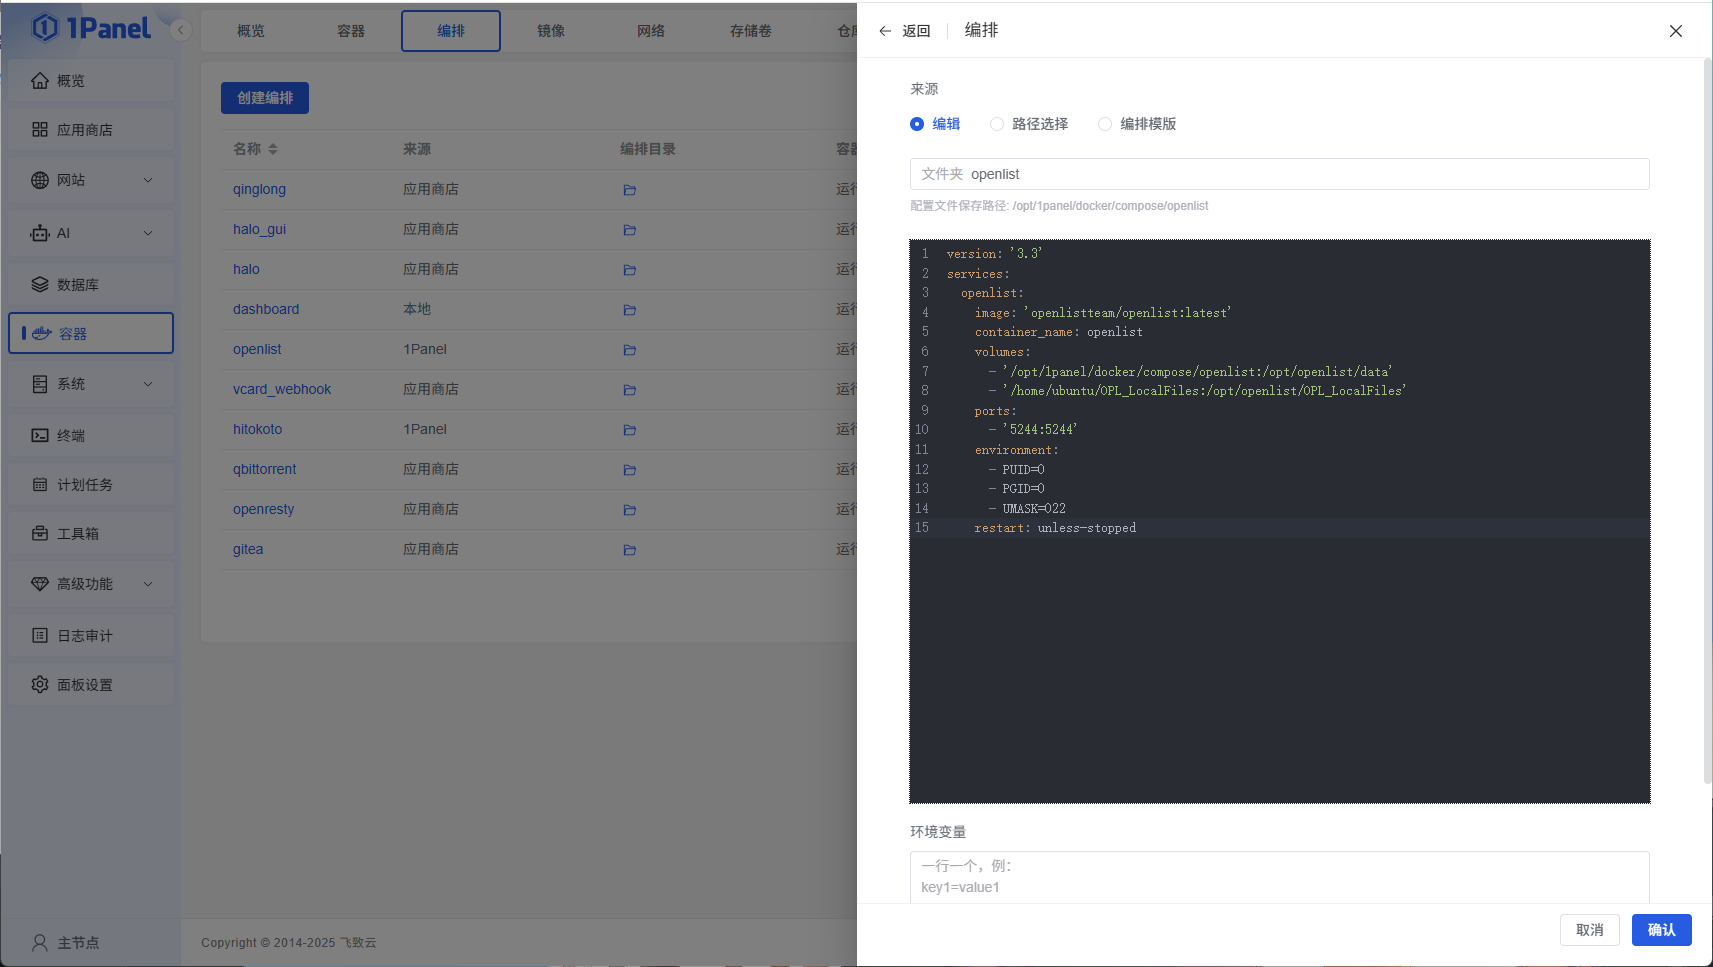Viewport: 1713px width, 967px height.
Task: Click inside the compose YAML code editor
Action: pos(1279,521)
